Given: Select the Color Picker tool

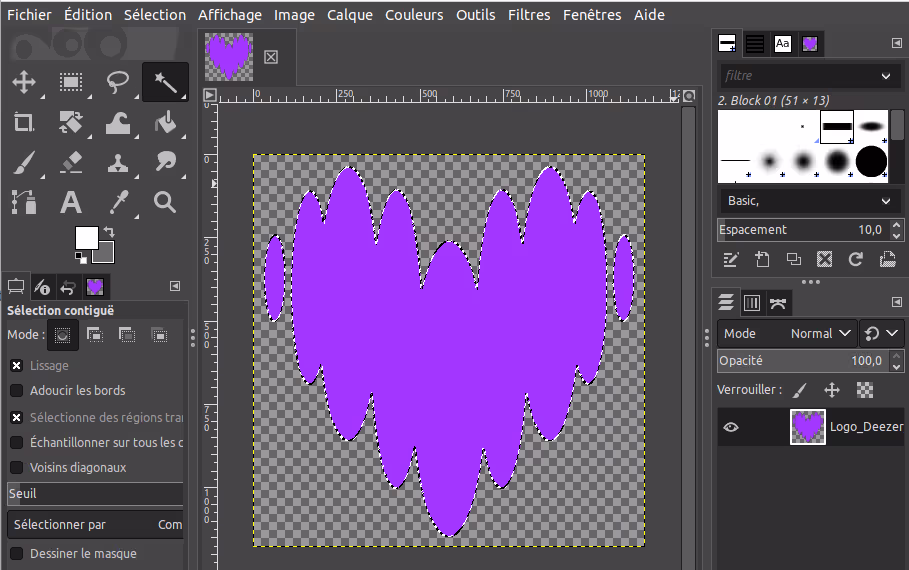Looking at the screenshot, I should click(118, 202).
